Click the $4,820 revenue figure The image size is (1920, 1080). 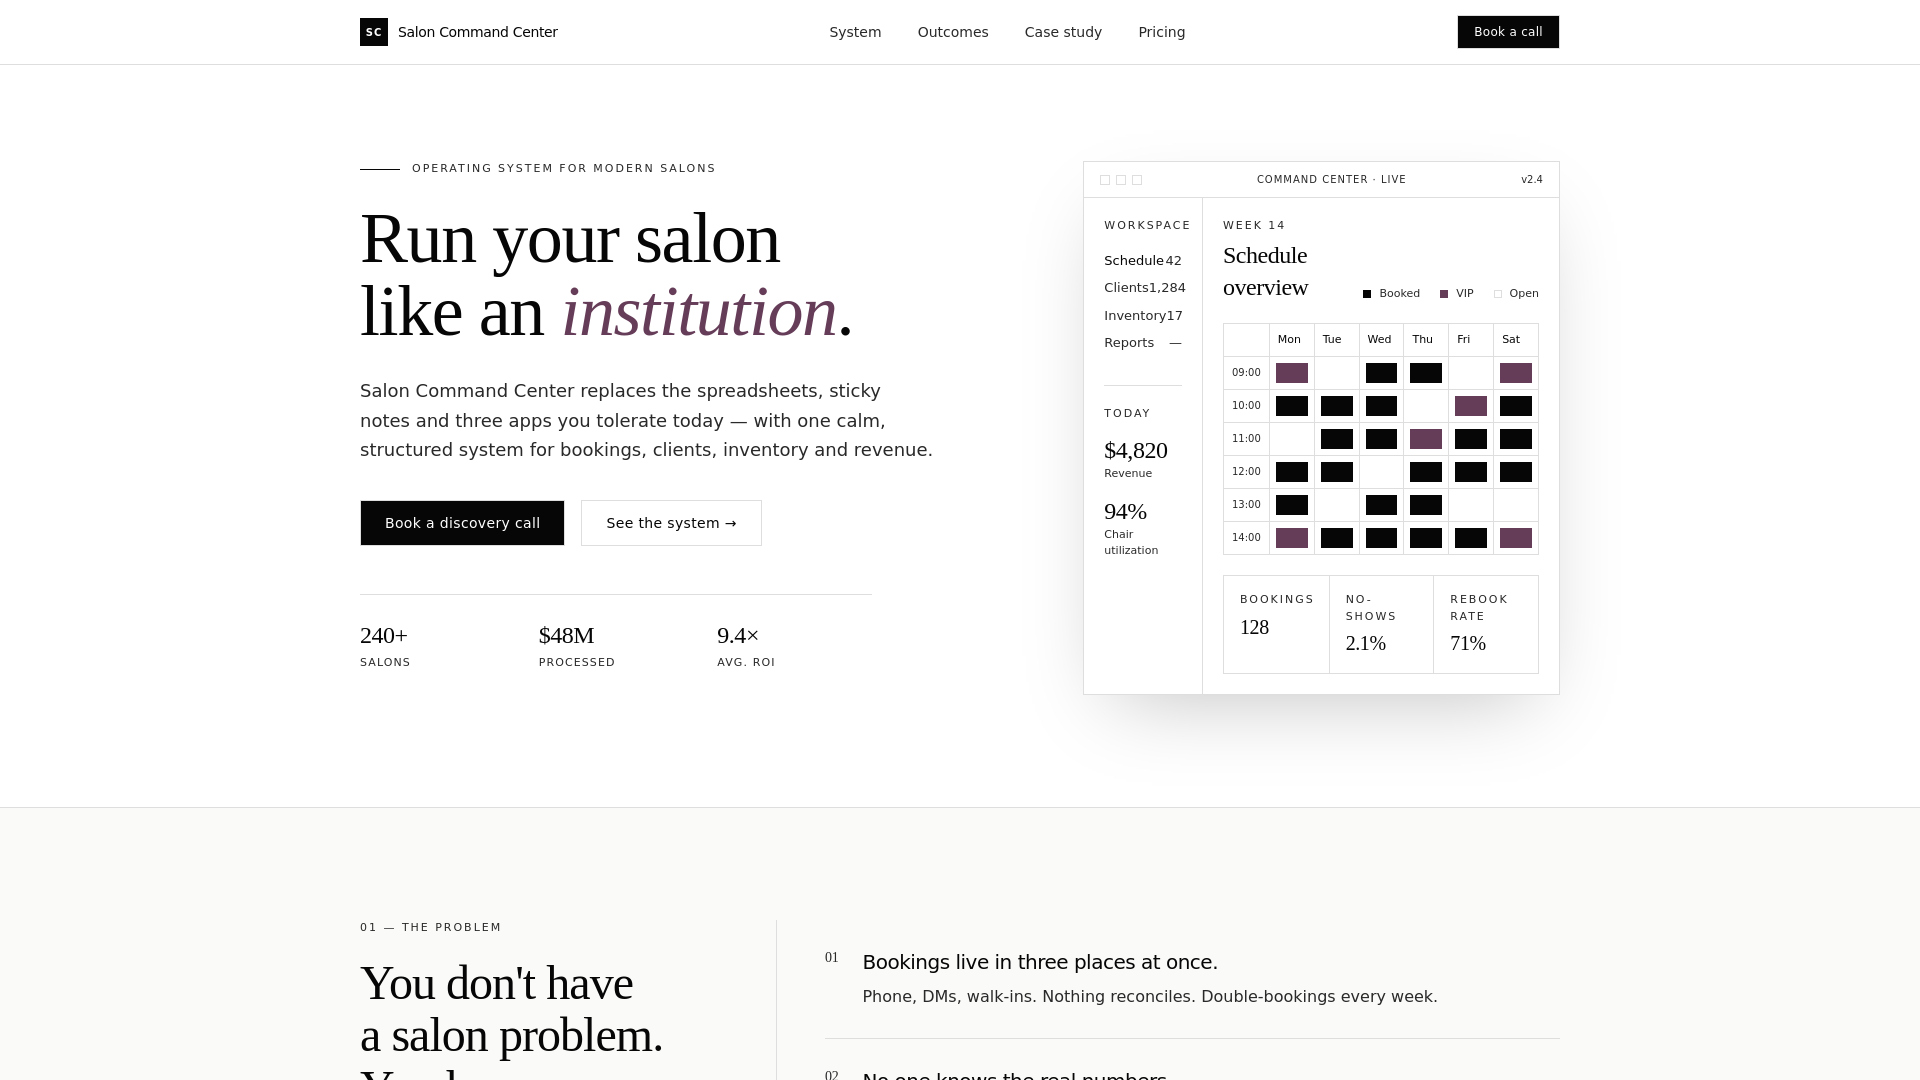1136,451
